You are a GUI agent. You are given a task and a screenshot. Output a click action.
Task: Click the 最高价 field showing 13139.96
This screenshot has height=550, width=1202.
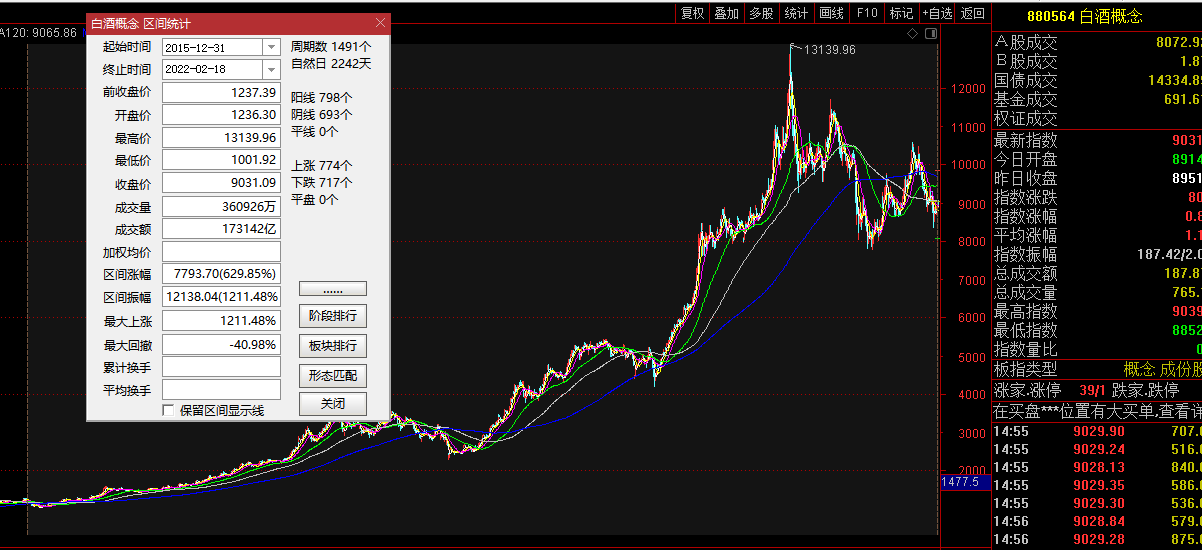(x=221, y=137)
